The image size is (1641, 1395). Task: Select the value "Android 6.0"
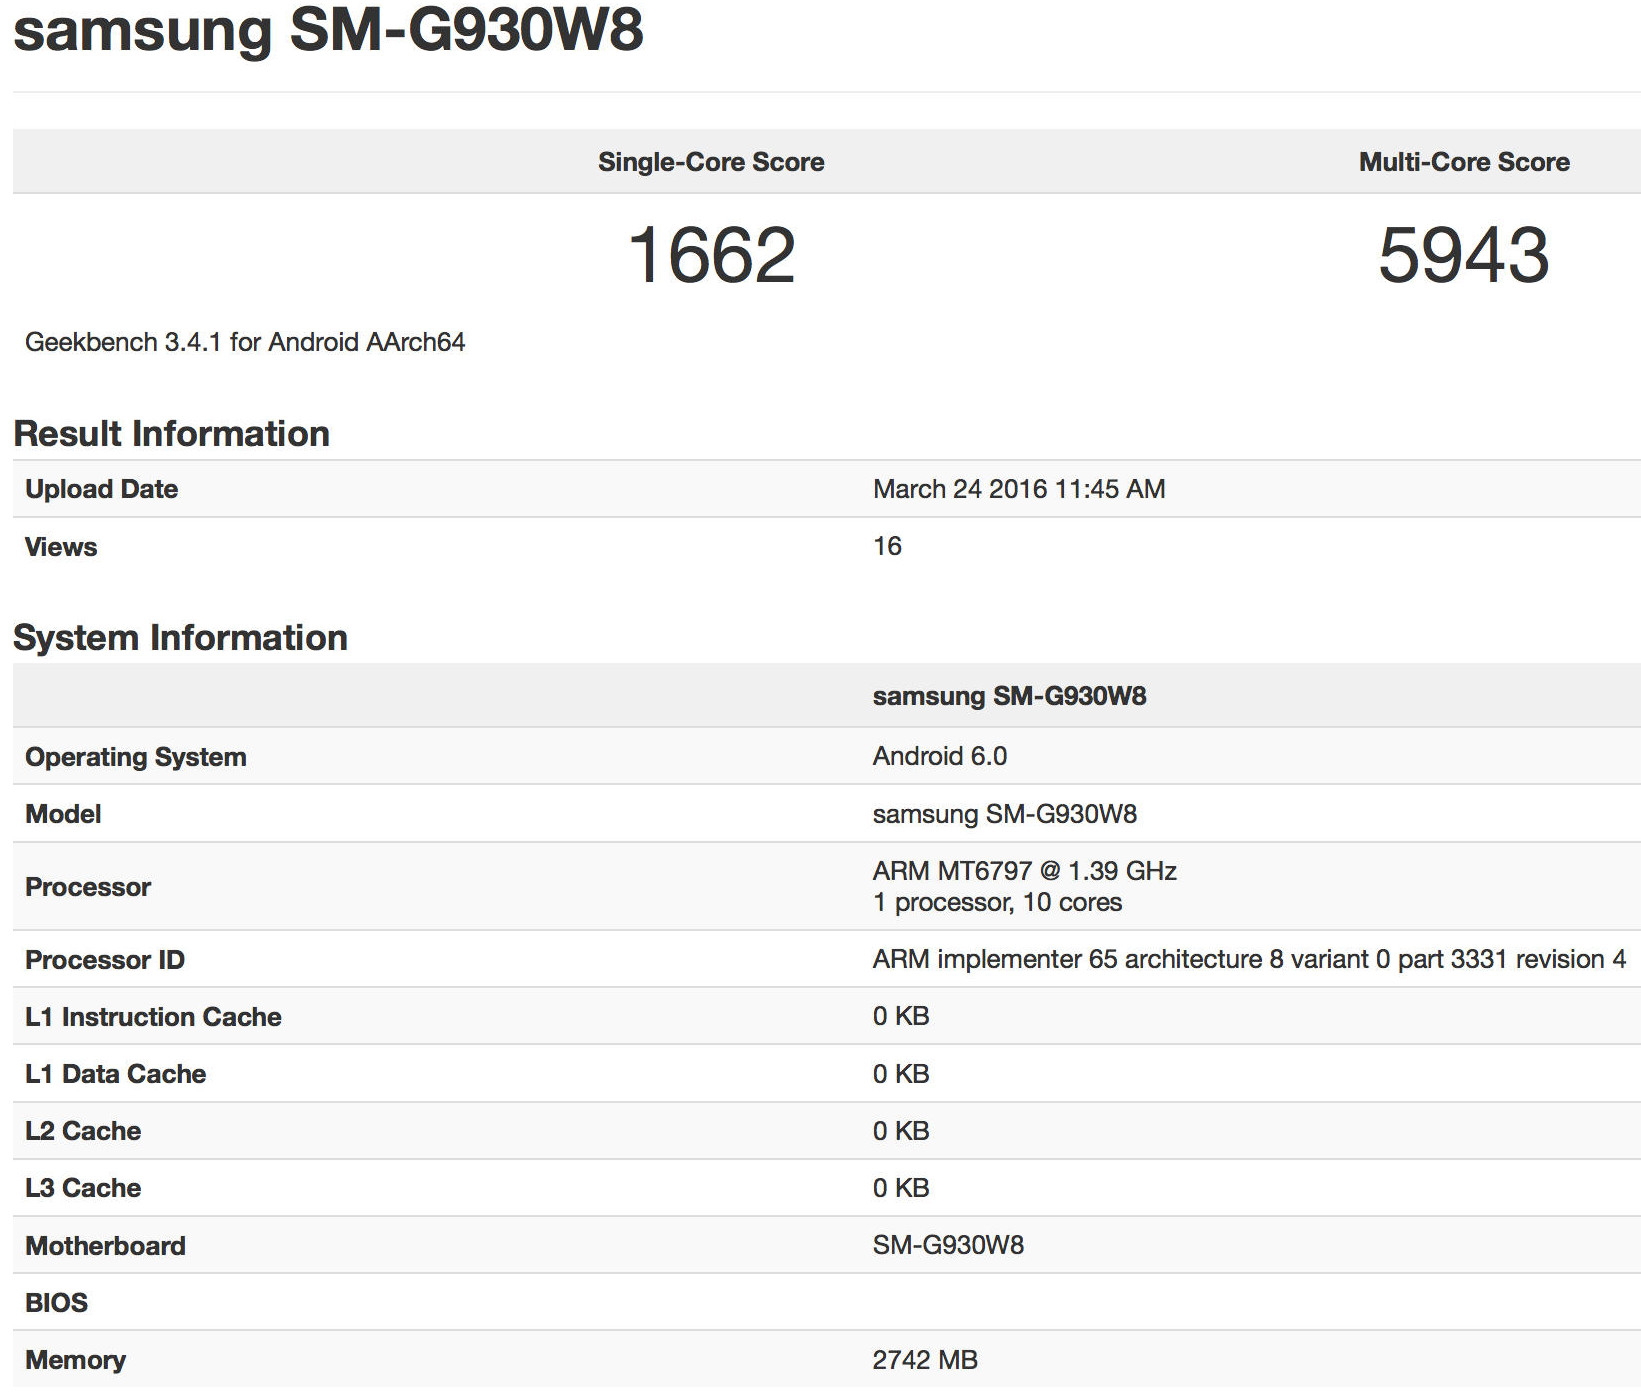(940, 756)
